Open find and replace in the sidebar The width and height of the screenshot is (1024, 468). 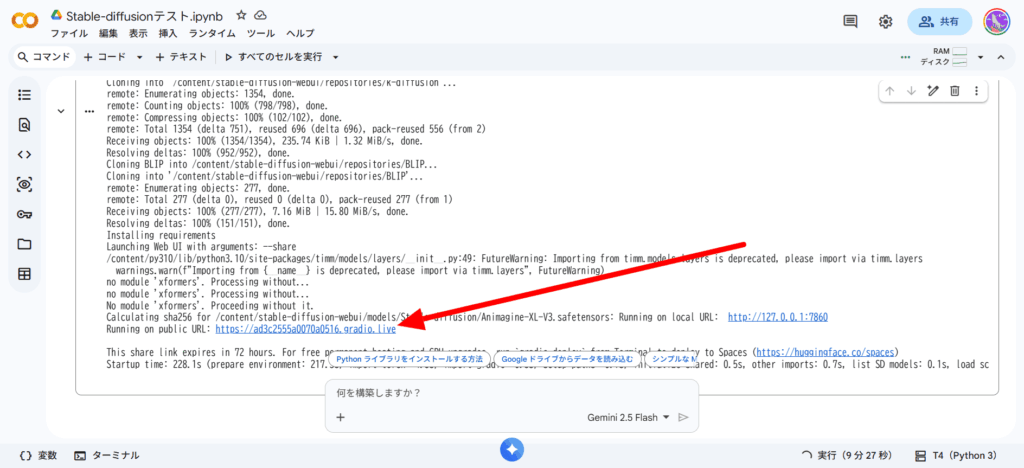coord(25,125)
